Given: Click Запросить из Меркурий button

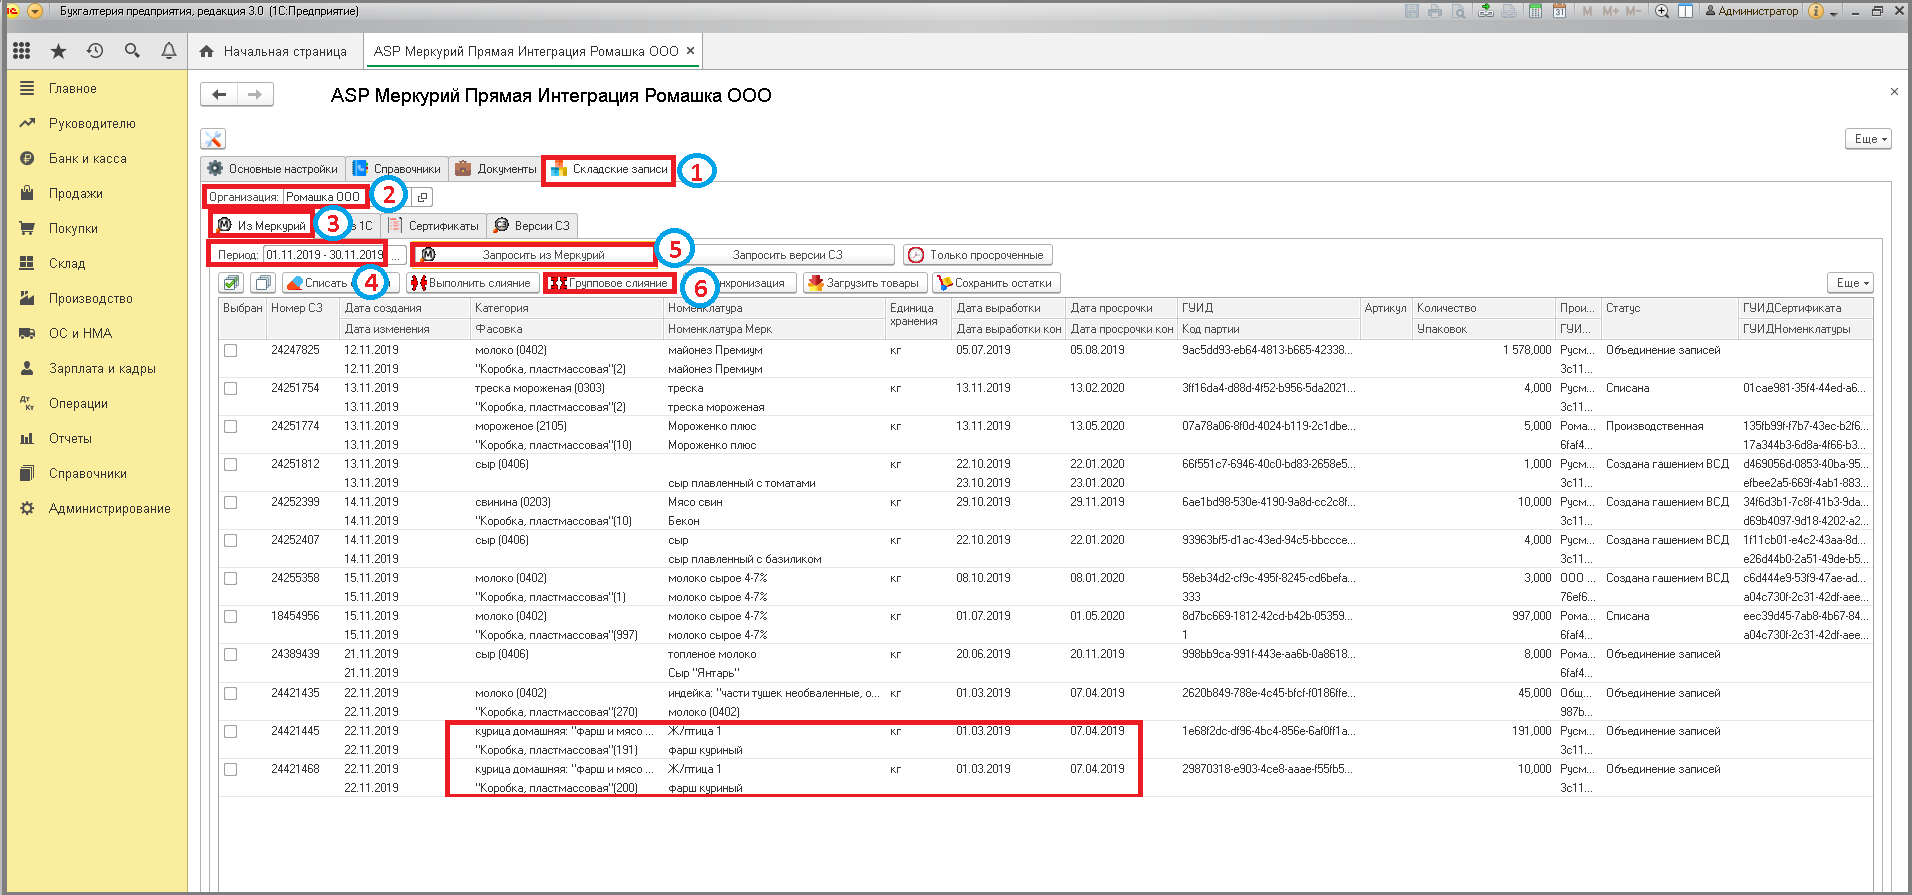Looking at the screenshot, I should coord(535,255).
